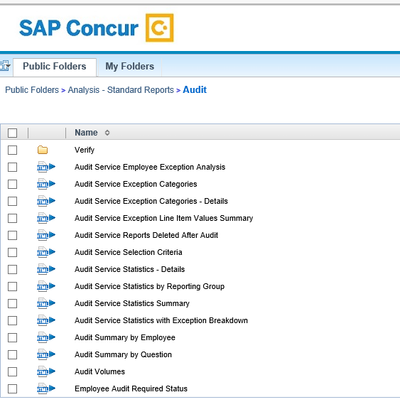The width and height of the screenshot is (400, 399).
Task: Switch to the My Folders tab
Action: click(130, 66)
